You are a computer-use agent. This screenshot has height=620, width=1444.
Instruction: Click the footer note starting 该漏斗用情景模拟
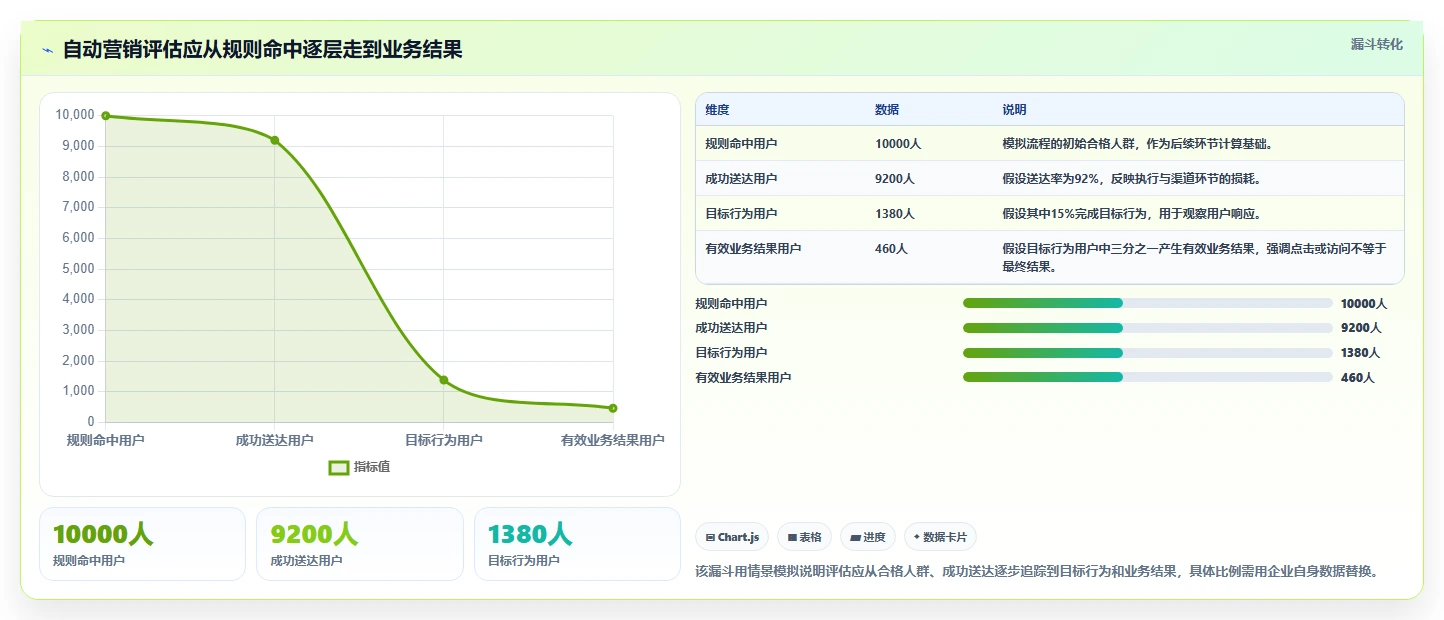click(1039, 572)
